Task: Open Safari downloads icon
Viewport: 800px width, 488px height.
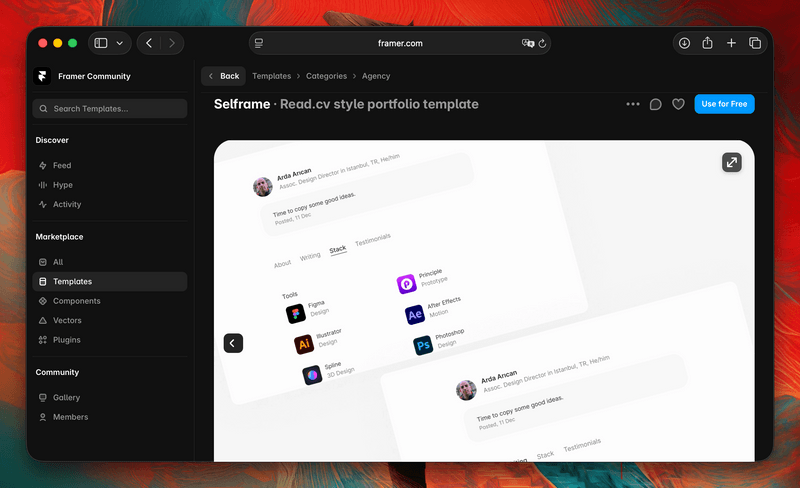Action: pos(684,43)
